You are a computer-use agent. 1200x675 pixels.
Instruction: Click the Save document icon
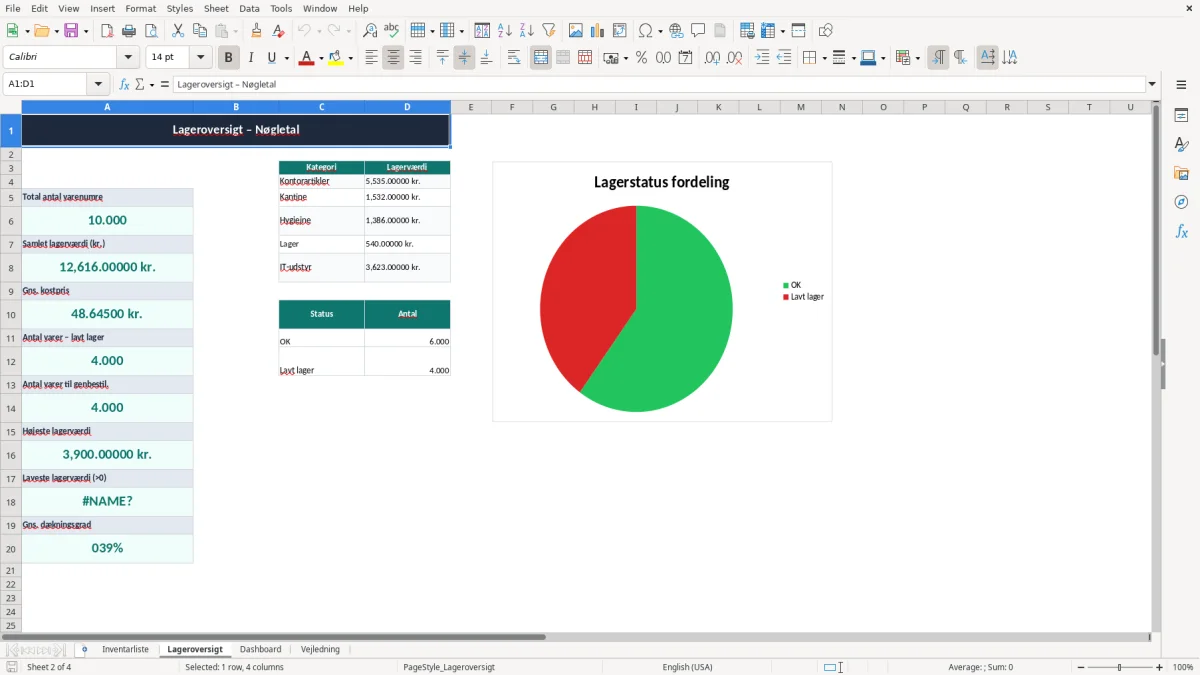(71, 31)
